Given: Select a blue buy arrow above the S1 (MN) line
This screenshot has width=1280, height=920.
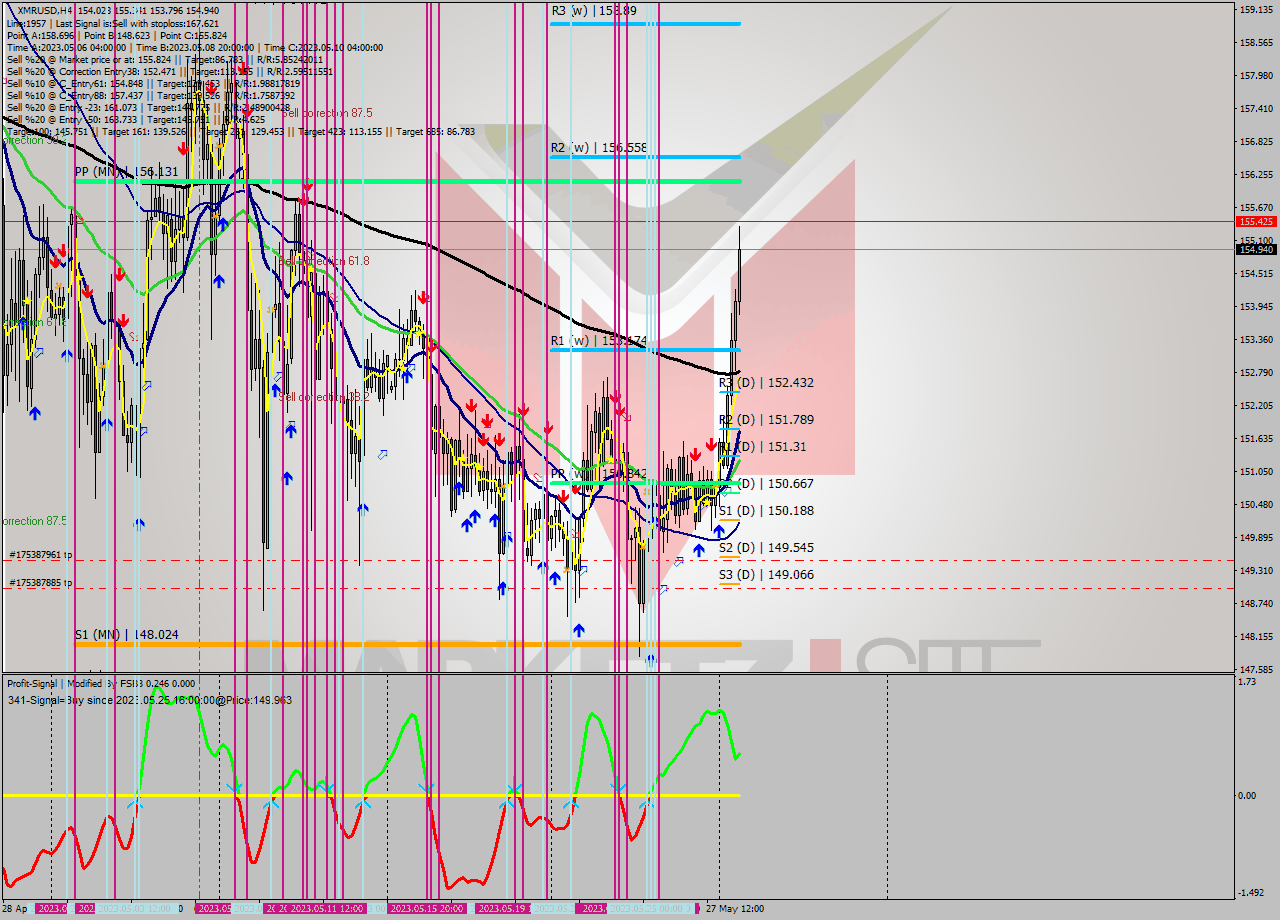Looking at the screenshot, I should (x=579, y=630).
